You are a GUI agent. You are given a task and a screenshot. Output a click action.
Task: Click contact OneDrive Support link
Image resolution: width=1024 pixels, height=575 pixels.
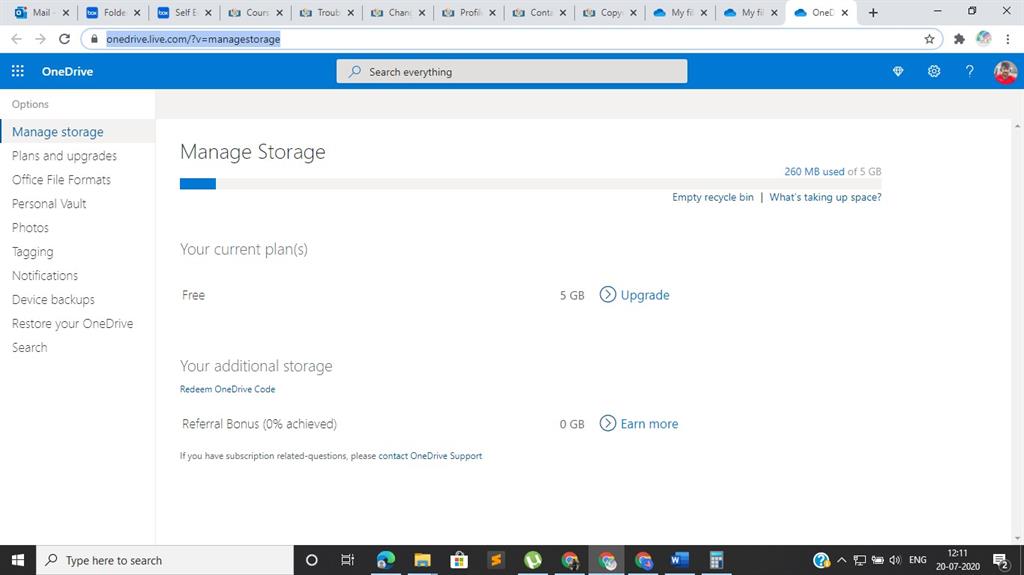[430, 455]
